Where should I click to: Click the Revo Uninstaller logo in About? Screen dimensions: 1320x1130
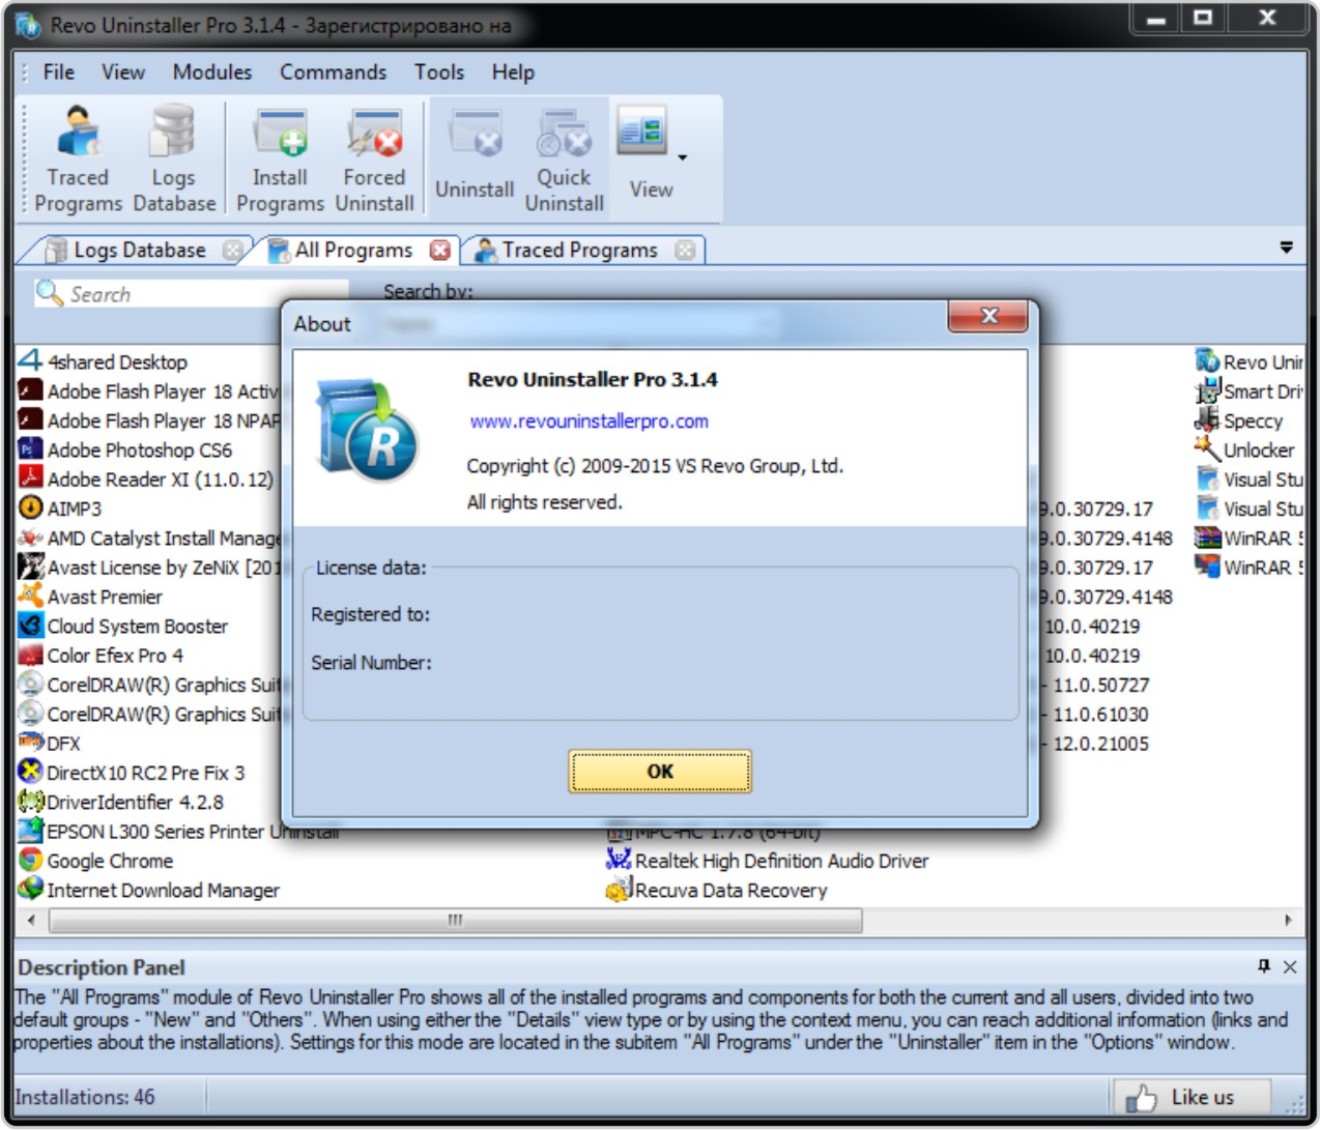click(x=366, y=430)
